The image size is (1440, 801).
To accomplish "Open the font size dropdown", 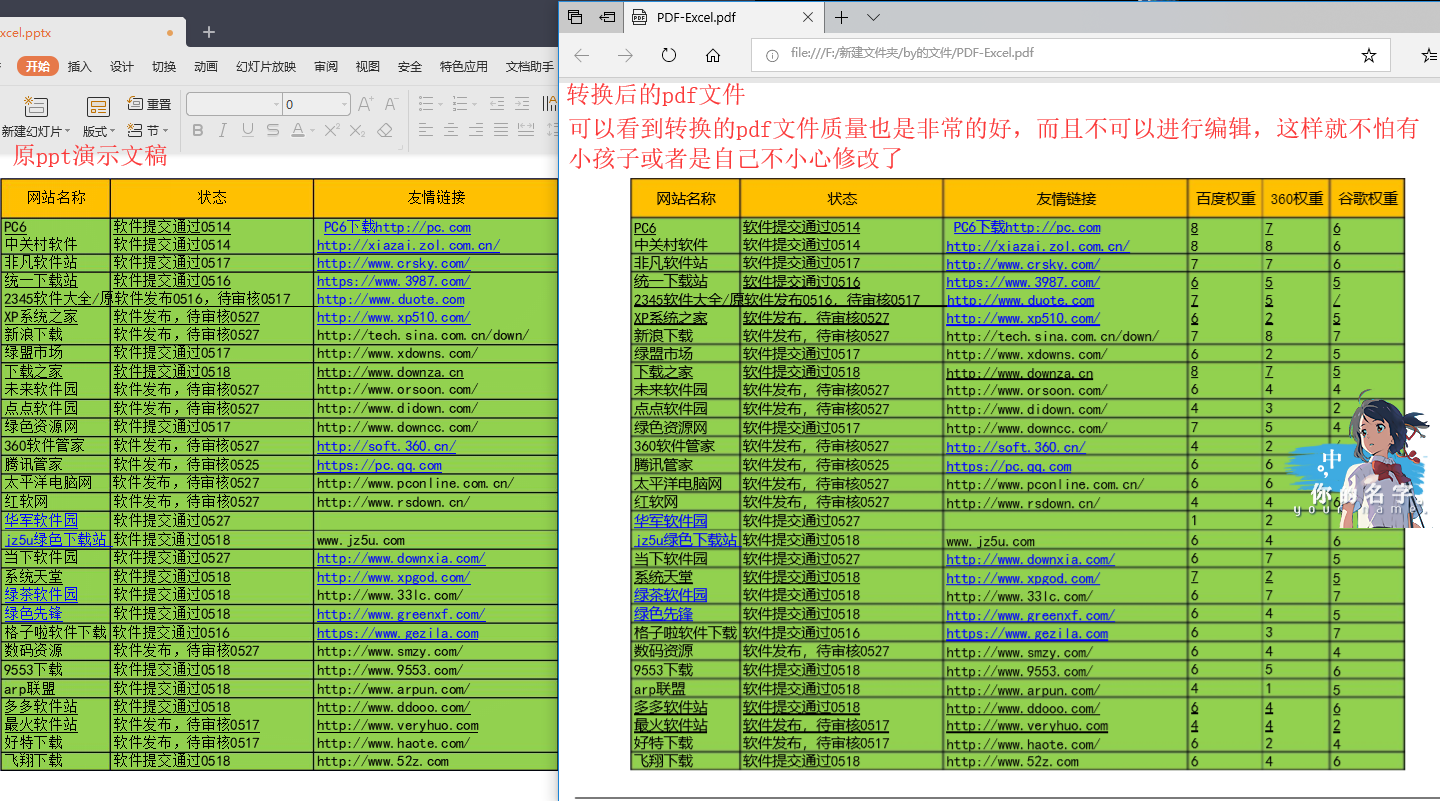I will click(x=344, y=105).
